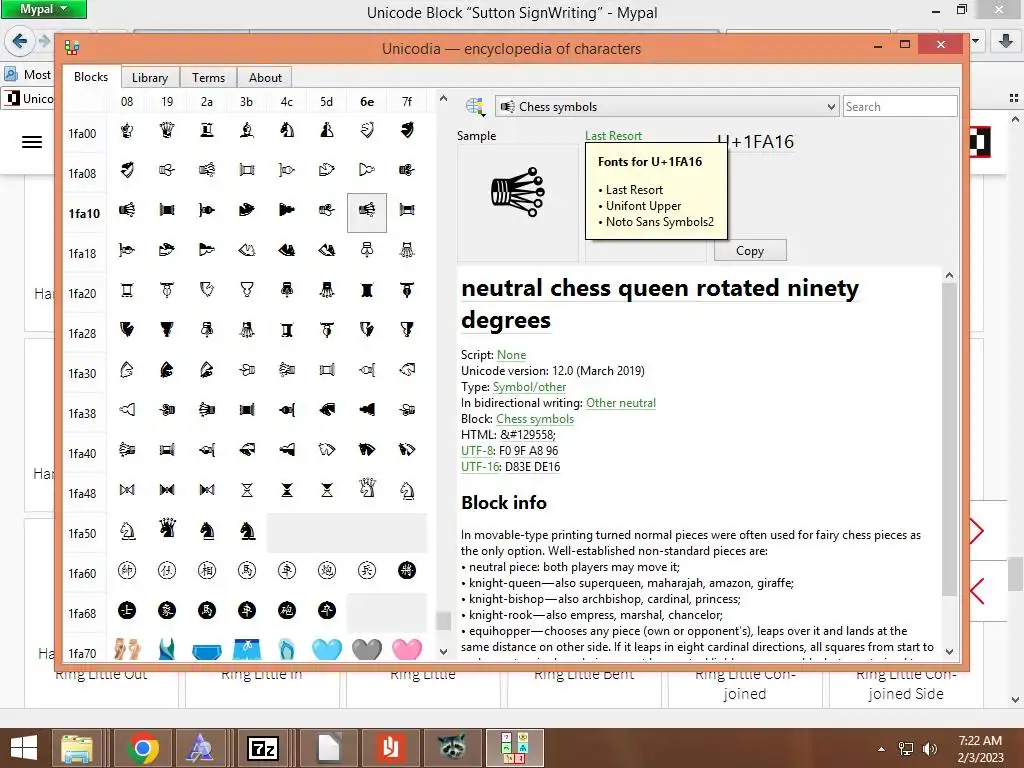1024x768 pixels.
Task: Open the About tab
Action: pyautogui.click(x=265, y=78)
